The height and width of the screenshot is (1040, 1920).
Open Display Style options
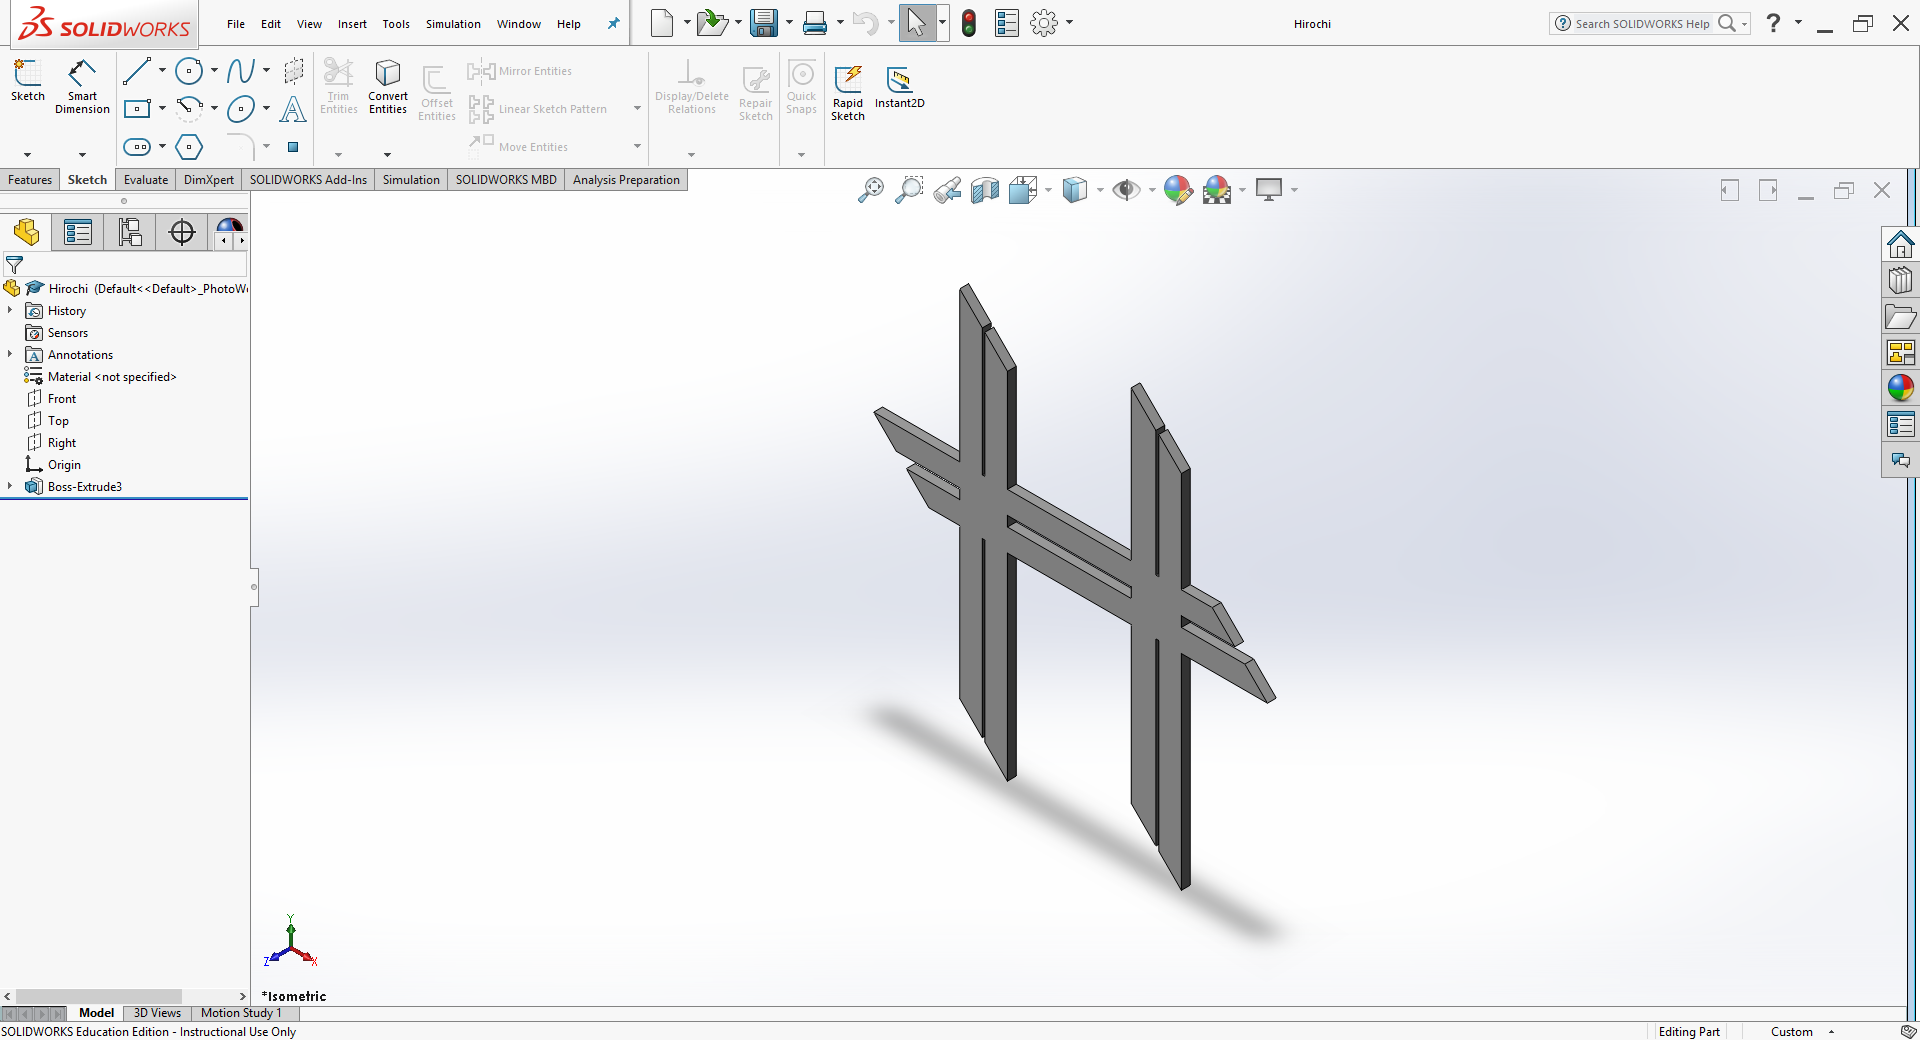tap(1075, 190)
